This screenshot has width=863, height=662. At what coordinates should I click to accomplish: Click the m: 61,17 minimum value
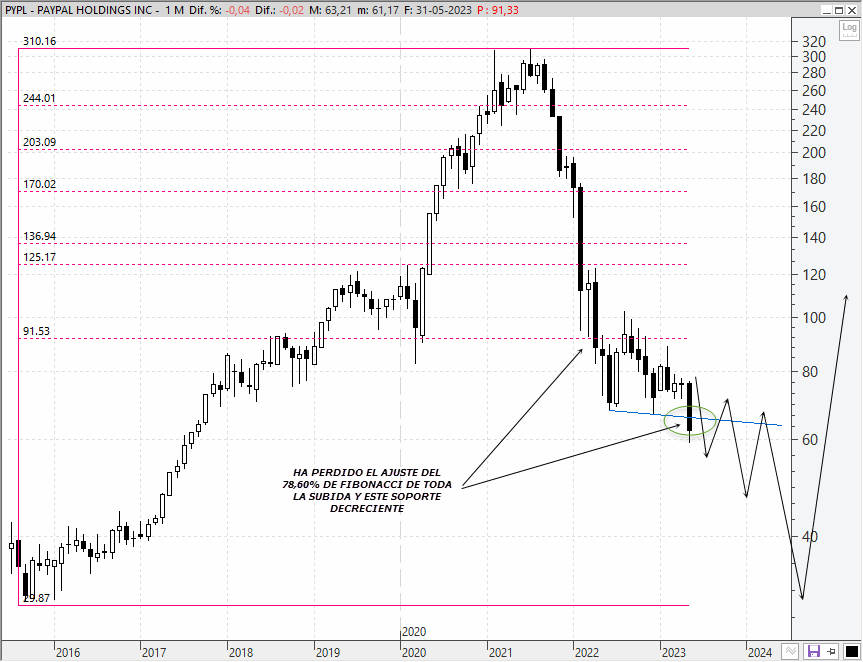point(379,10)
